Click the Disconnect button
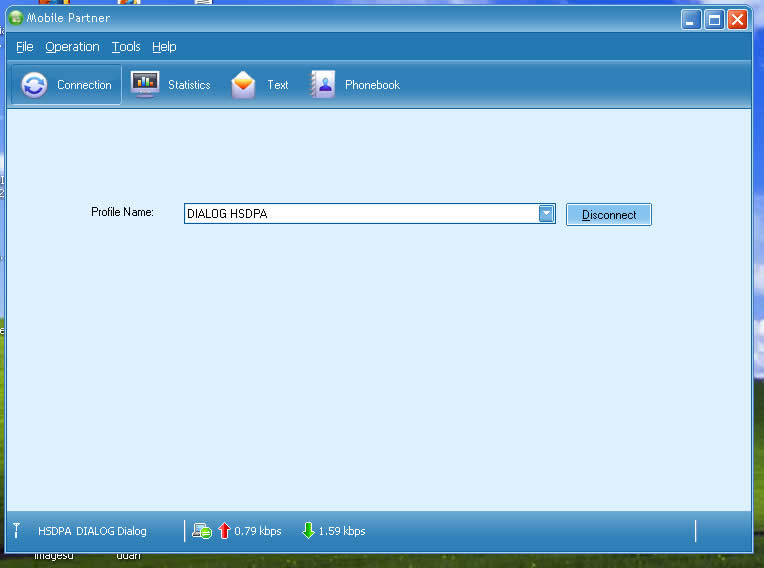This screenshot has width=764, height=568. [609, 214]
